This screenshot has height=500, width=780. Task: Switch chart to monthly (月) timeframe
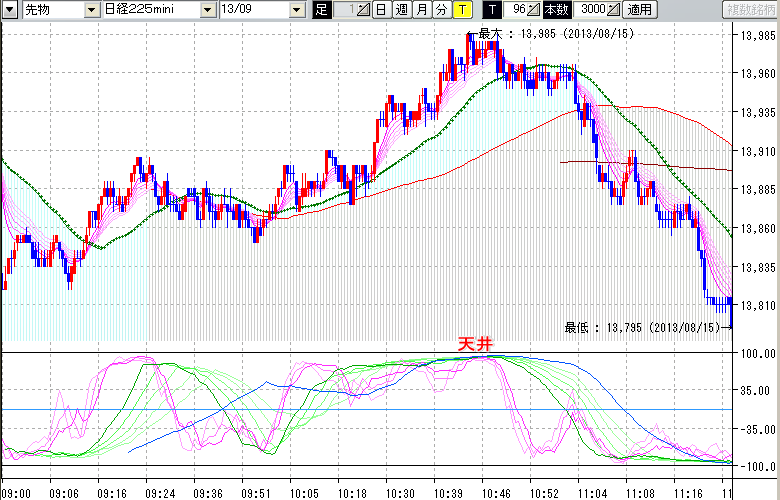(422, 10)
